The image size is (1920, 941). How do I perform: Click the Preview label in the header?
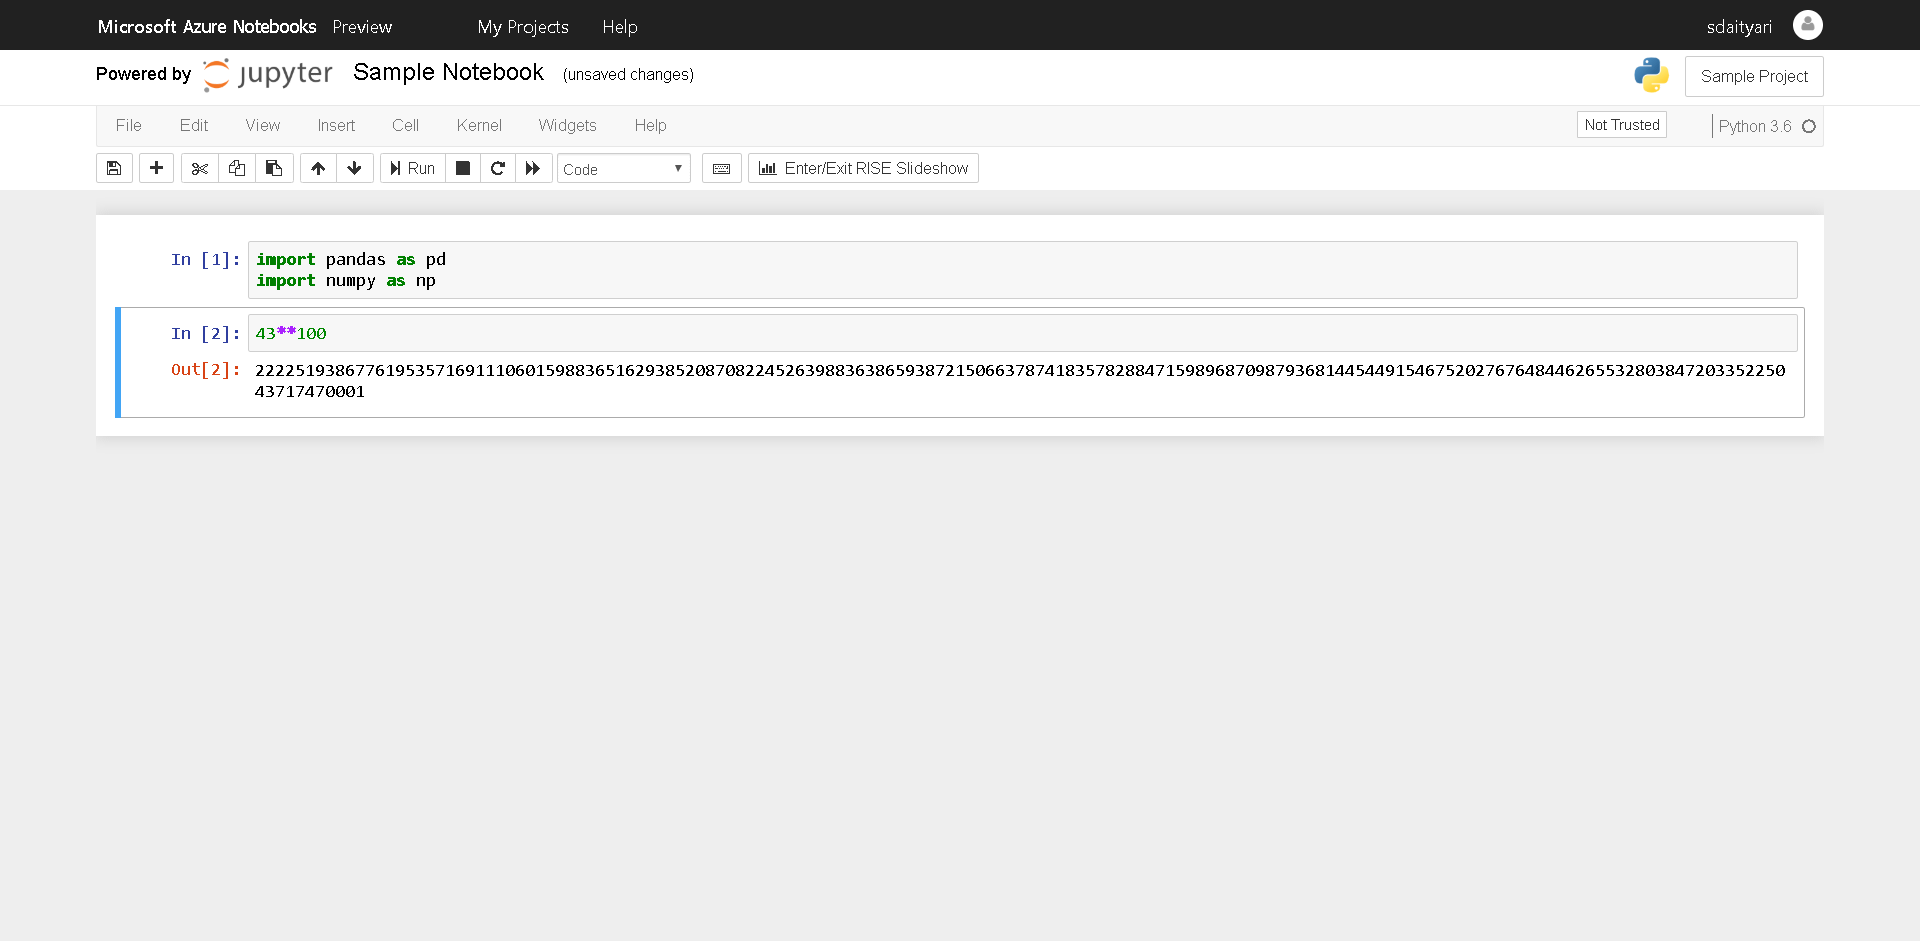[362, 27]
